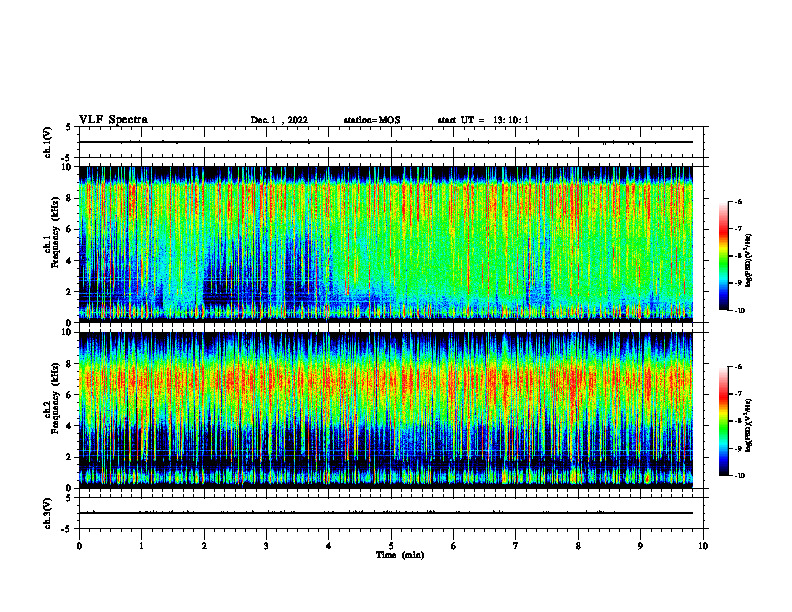Click inside the ch.1 spectrogram panel
The image size is (792, 612).
[386, 244]
